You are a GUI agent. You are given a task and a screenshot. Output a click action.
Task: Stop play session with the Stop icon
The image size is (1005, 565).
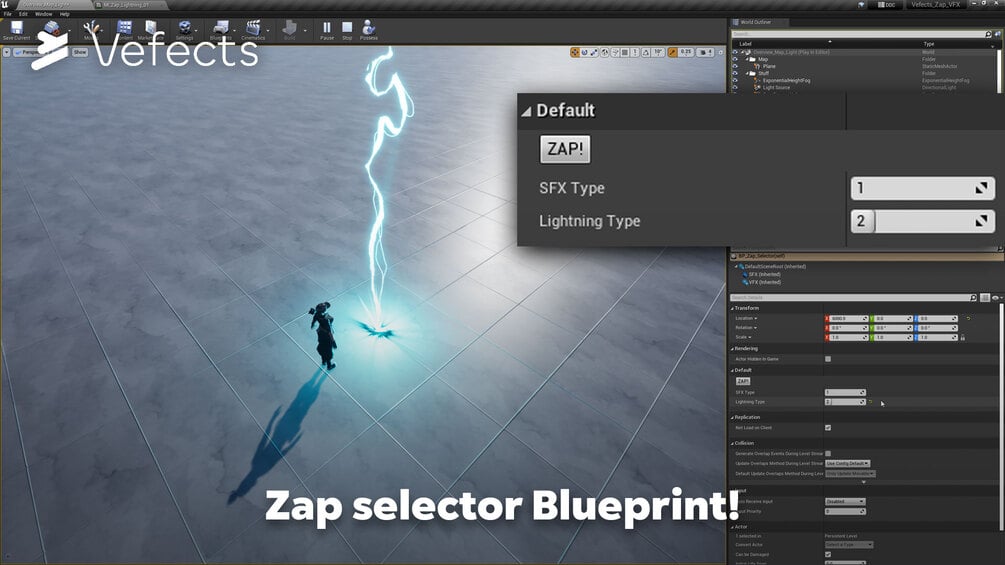[x=347, y=29]
